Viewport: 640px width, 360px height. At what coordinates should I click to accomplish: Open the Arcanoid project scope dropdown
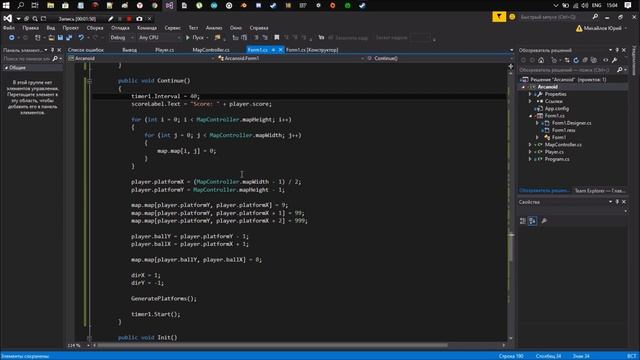141,58
